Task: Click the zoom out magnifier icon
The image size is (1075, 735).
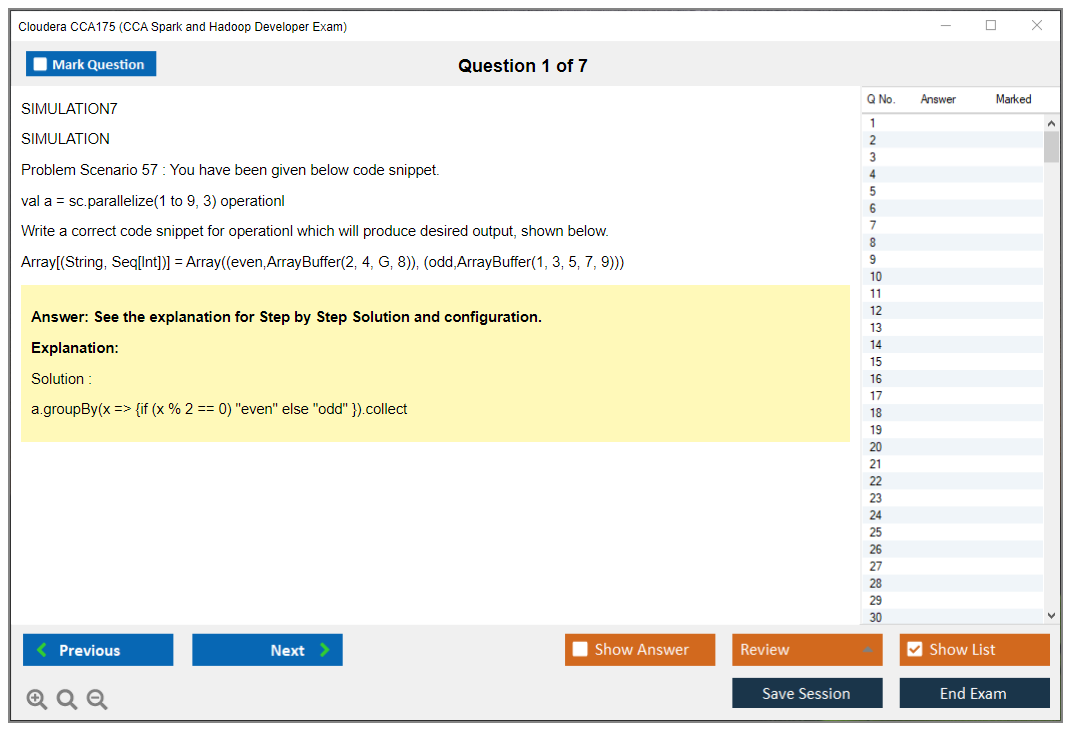Action: click(97, 700)
